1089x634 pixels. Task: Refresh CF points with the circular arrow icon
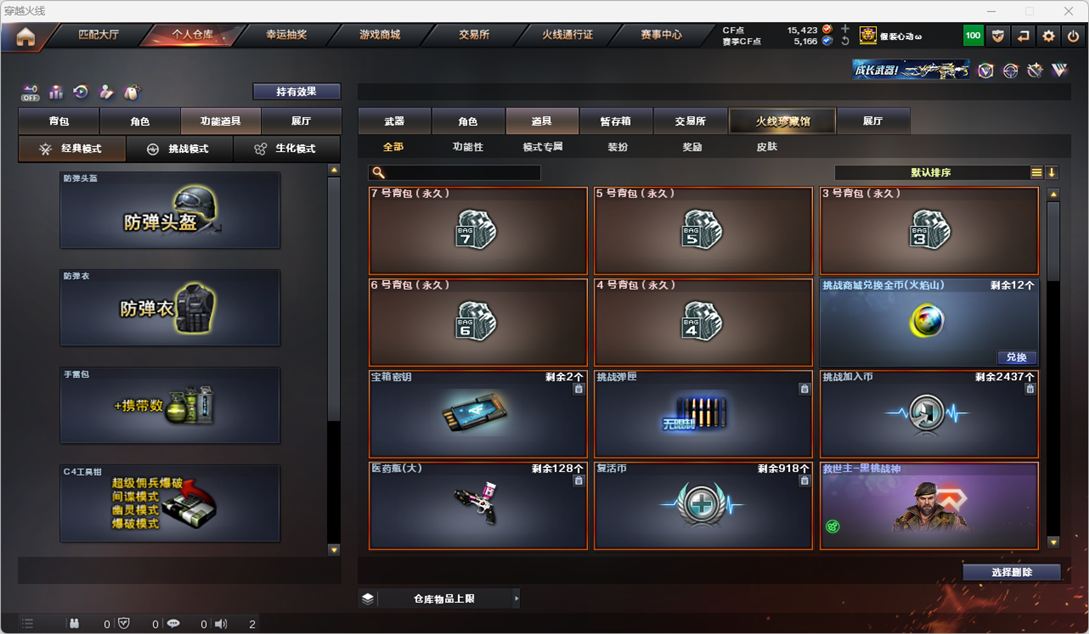pos(845,41)
